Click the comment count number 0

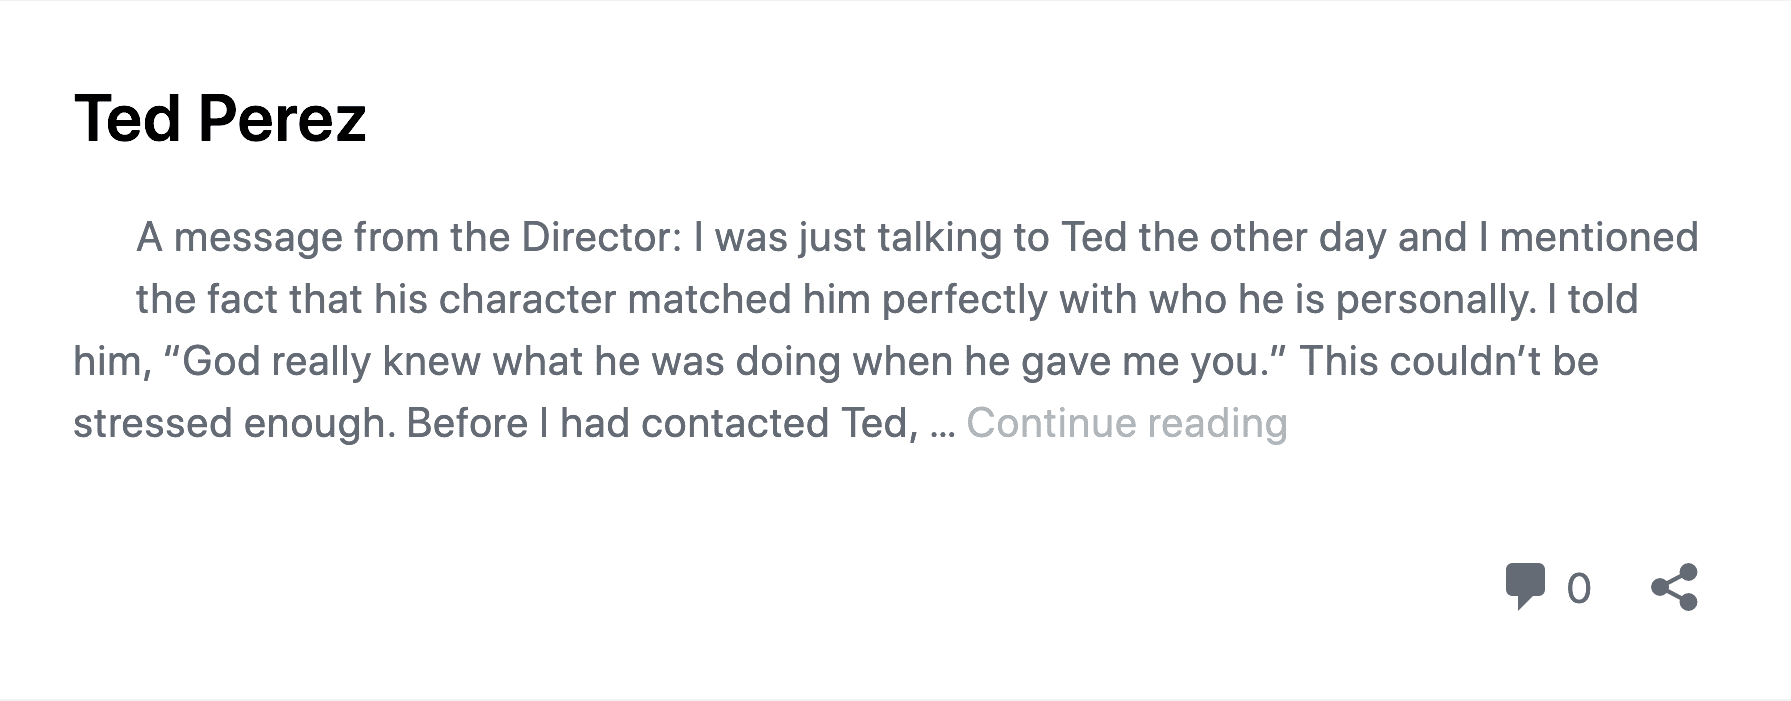click(x=1579, y=588)
